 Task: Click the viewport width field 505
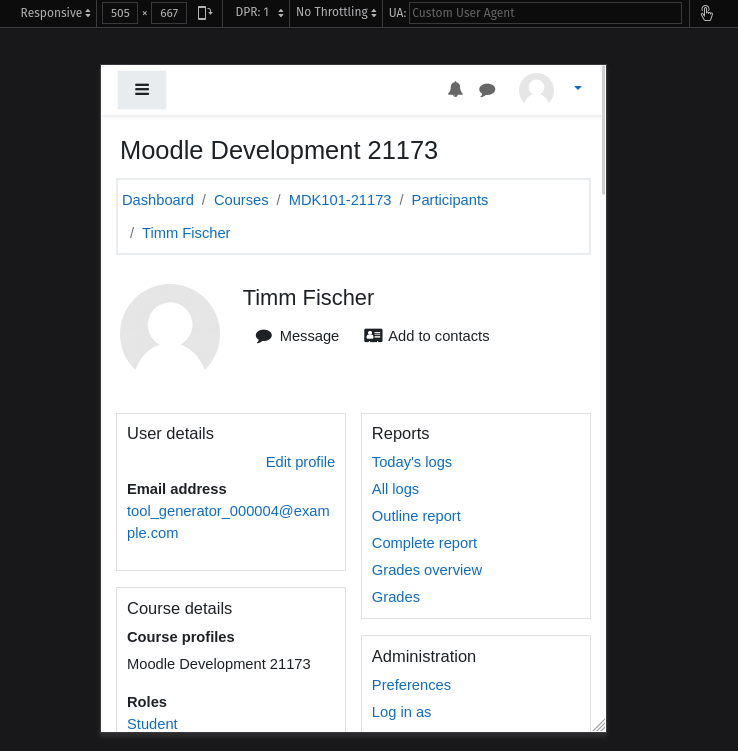[x=120, y=13]
